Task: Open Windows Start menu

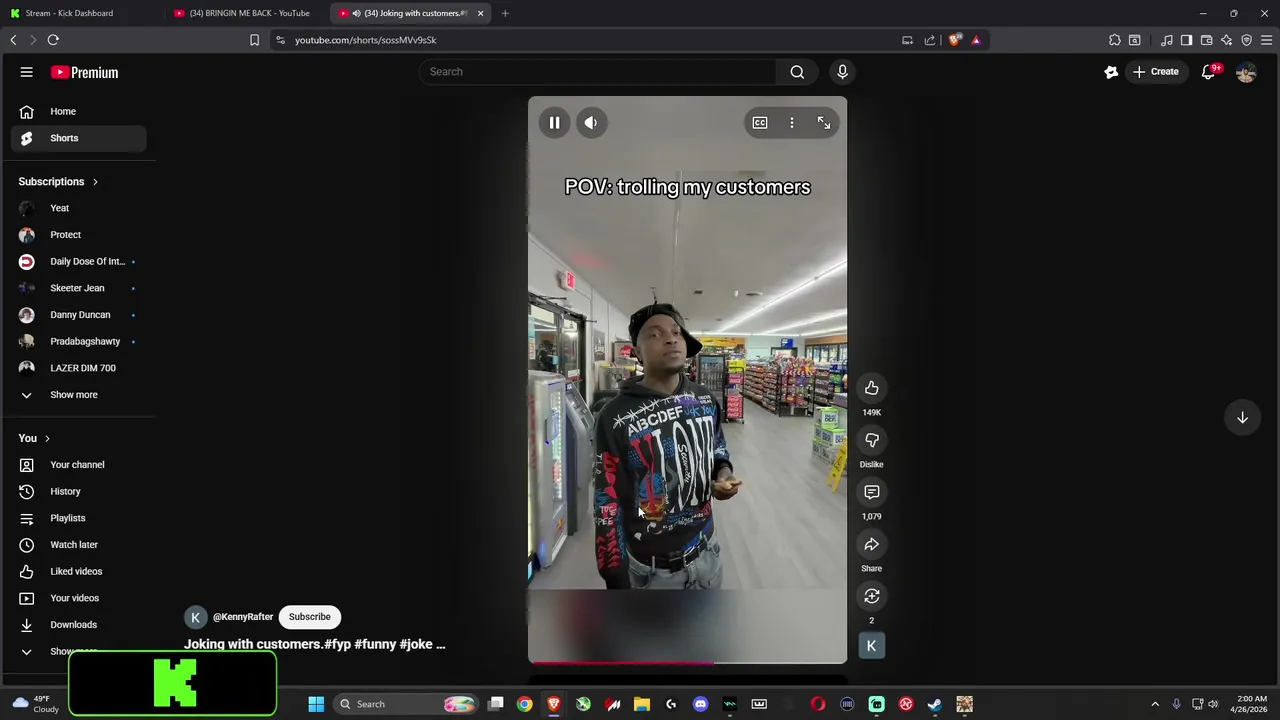Action: click(x=316, y=704)
